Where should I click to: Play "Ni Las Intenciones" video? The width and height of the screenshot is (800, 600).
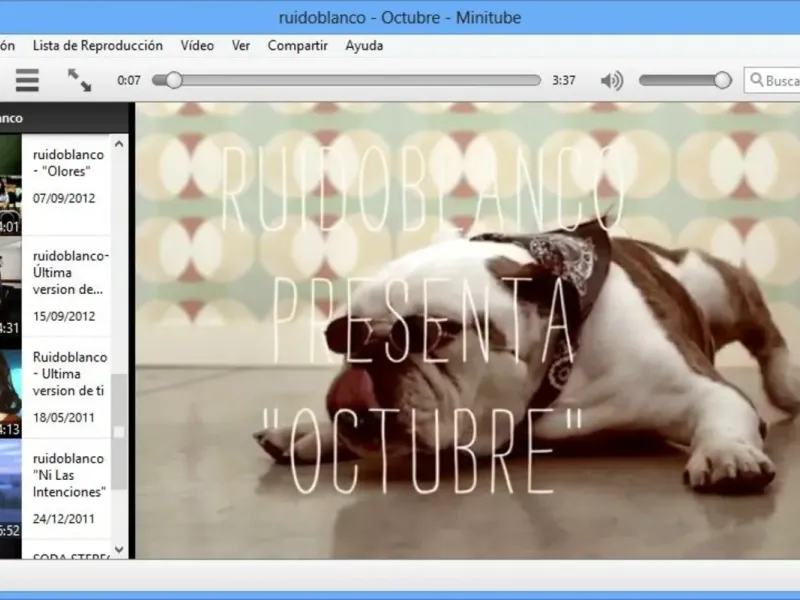click(x=67, y=476)
